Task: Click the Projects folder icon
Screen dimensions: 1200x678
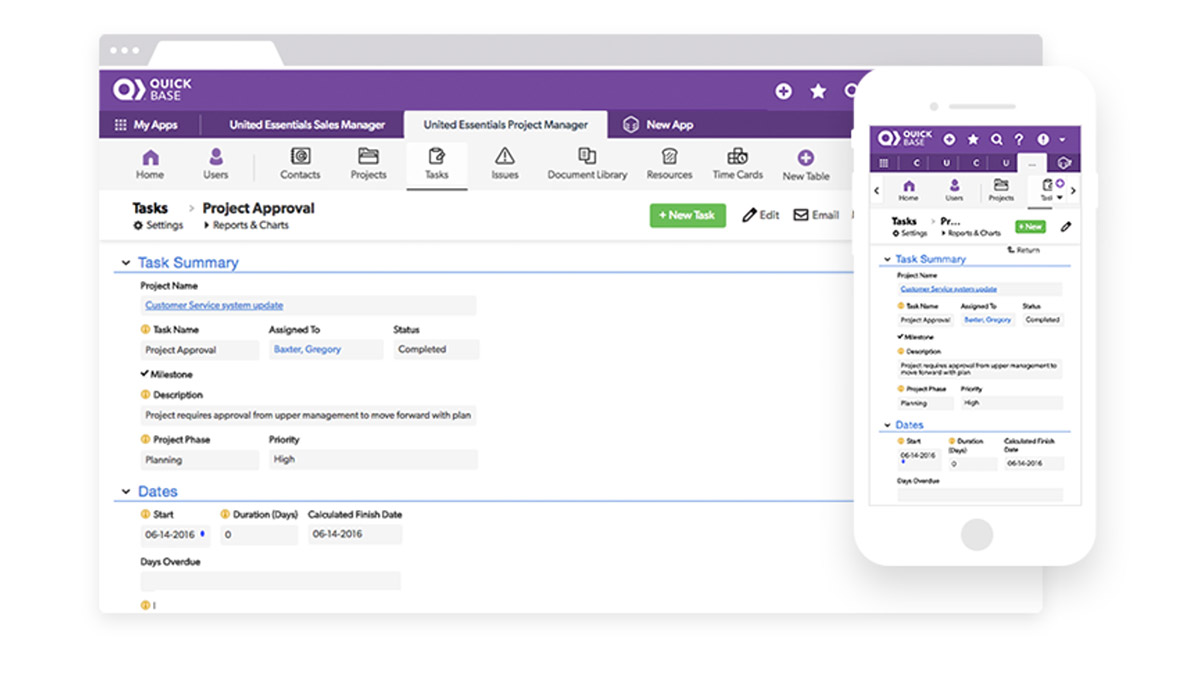Action: coord(368,157)
